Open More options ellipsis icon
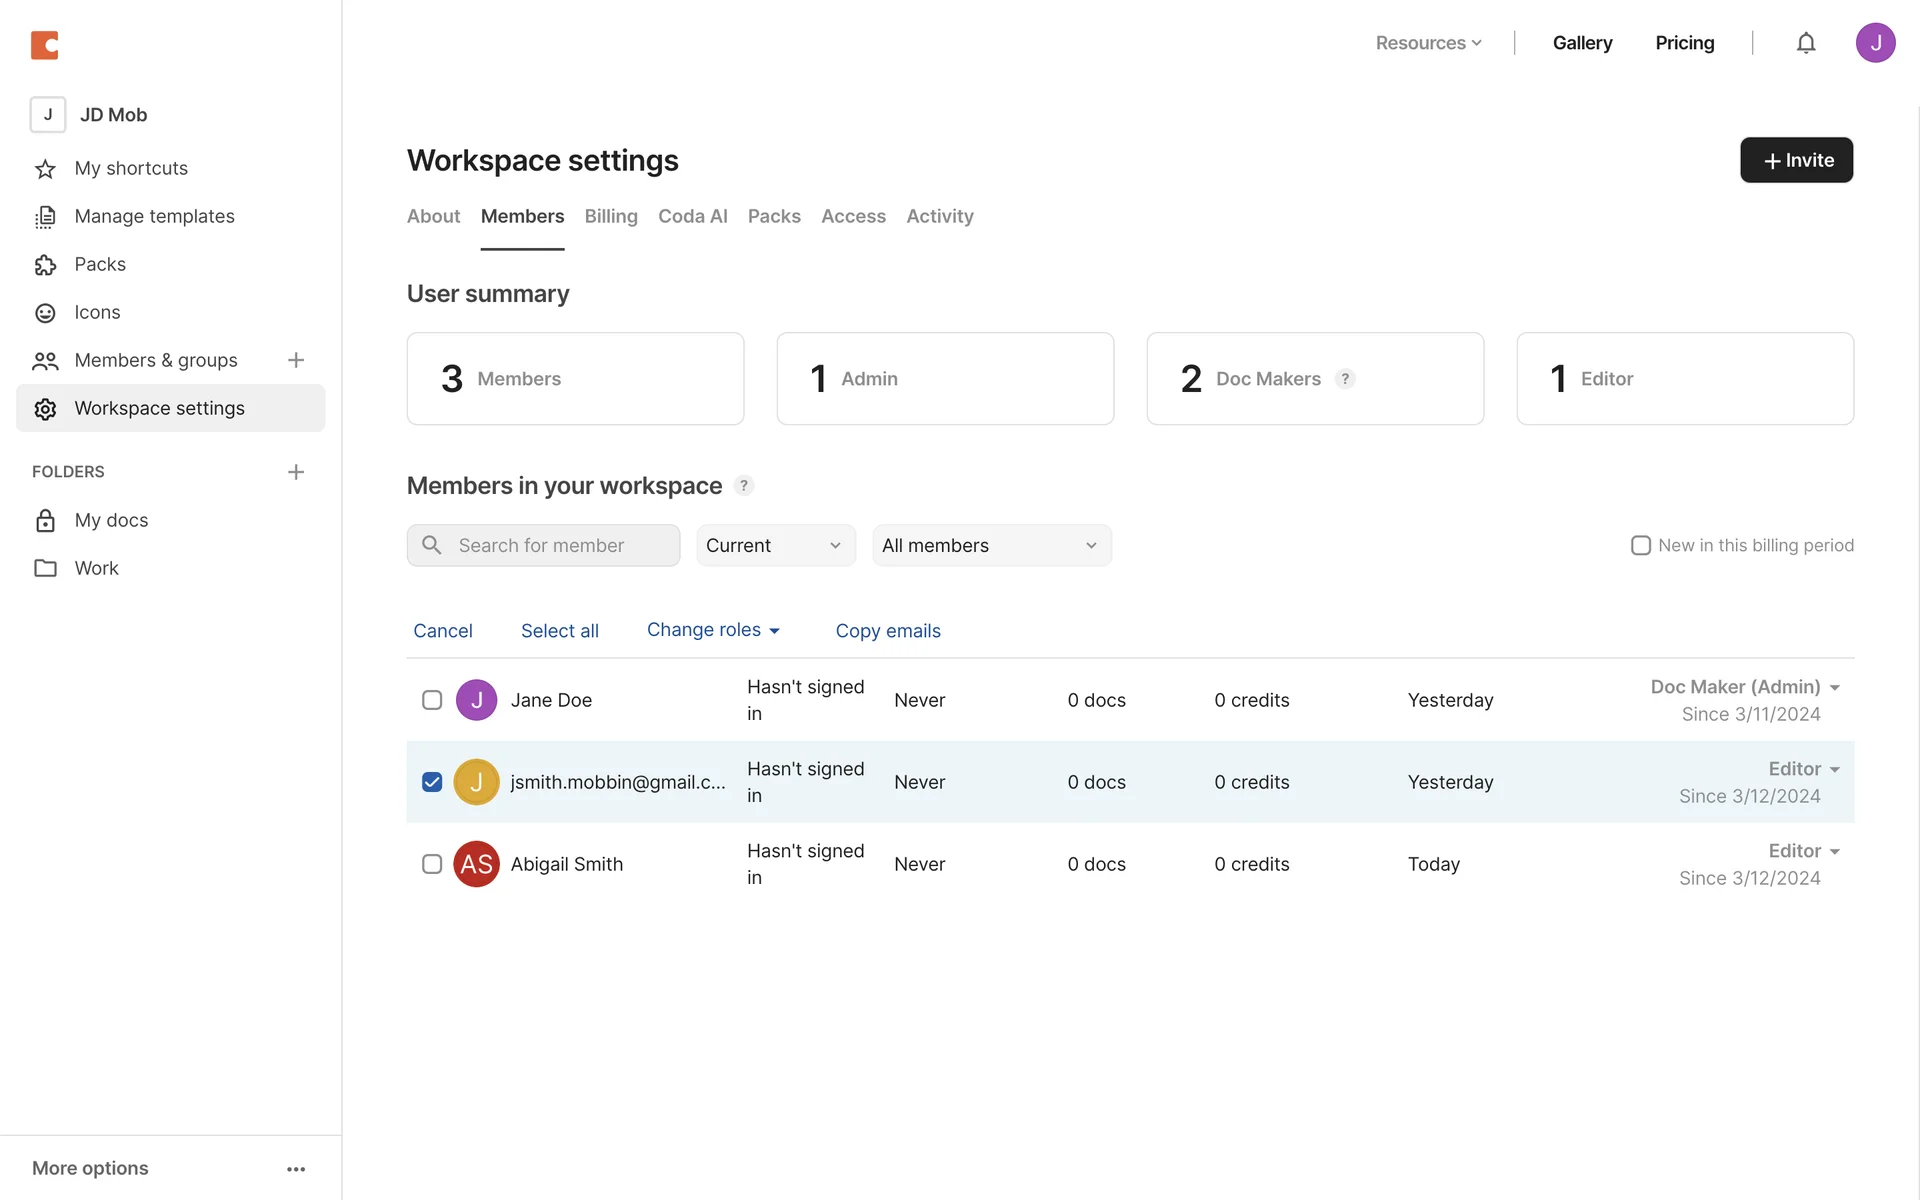 295,1169
